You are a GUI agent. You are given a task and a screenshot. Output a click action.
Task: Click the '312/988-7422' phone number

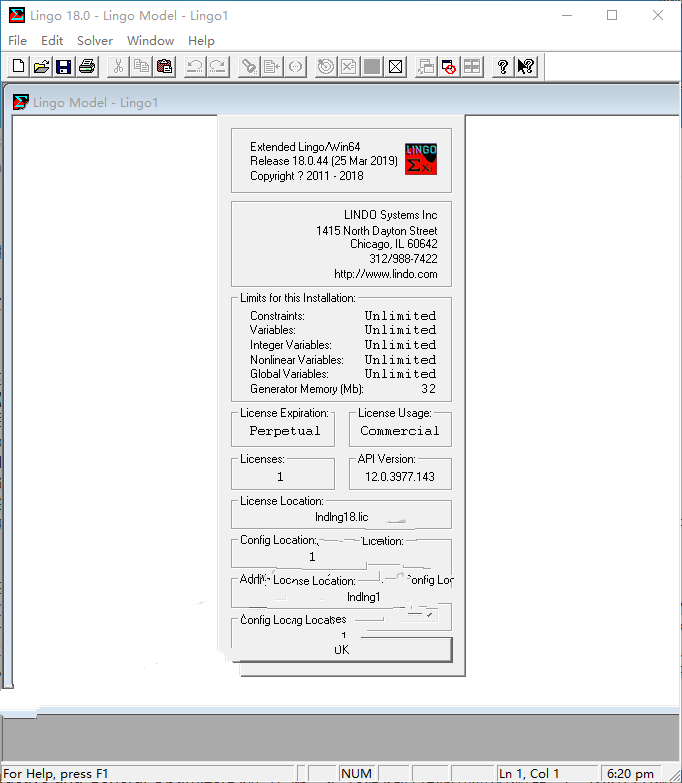click(403, 259)
